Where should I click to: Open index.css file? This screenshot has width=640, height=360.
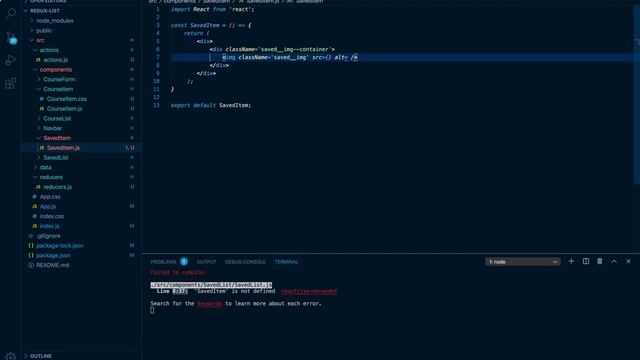pos(51,216)
